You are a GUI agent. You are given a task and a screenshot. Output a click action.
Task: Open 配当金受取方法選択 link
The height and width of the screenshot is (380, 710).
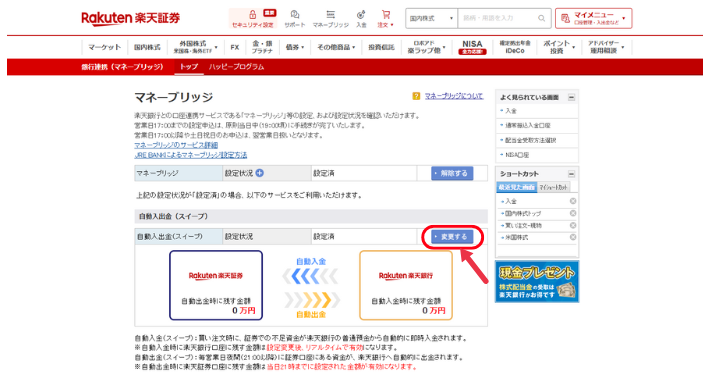click(x=531, y=140)
